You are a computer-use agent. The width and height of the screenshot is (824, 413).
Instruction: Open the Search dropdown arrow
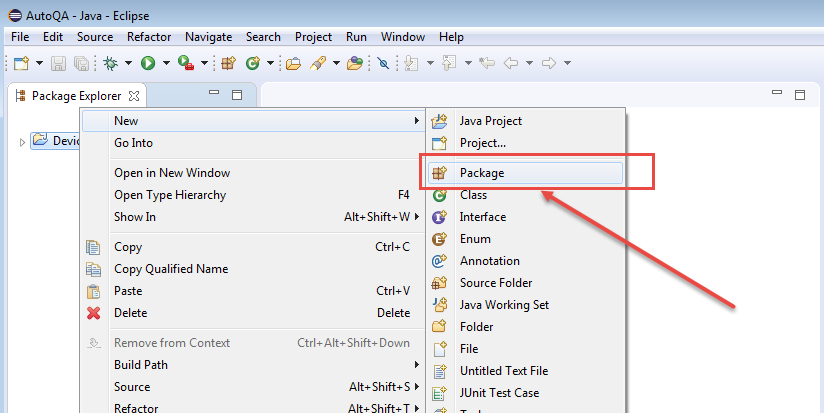[x=336, y=63]
